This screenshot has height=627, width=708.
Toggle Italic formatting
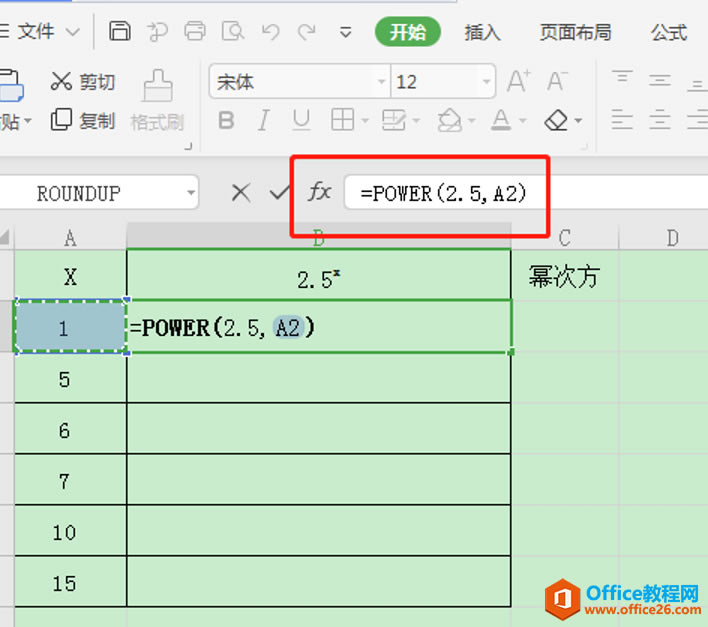(x=264, y=121)
